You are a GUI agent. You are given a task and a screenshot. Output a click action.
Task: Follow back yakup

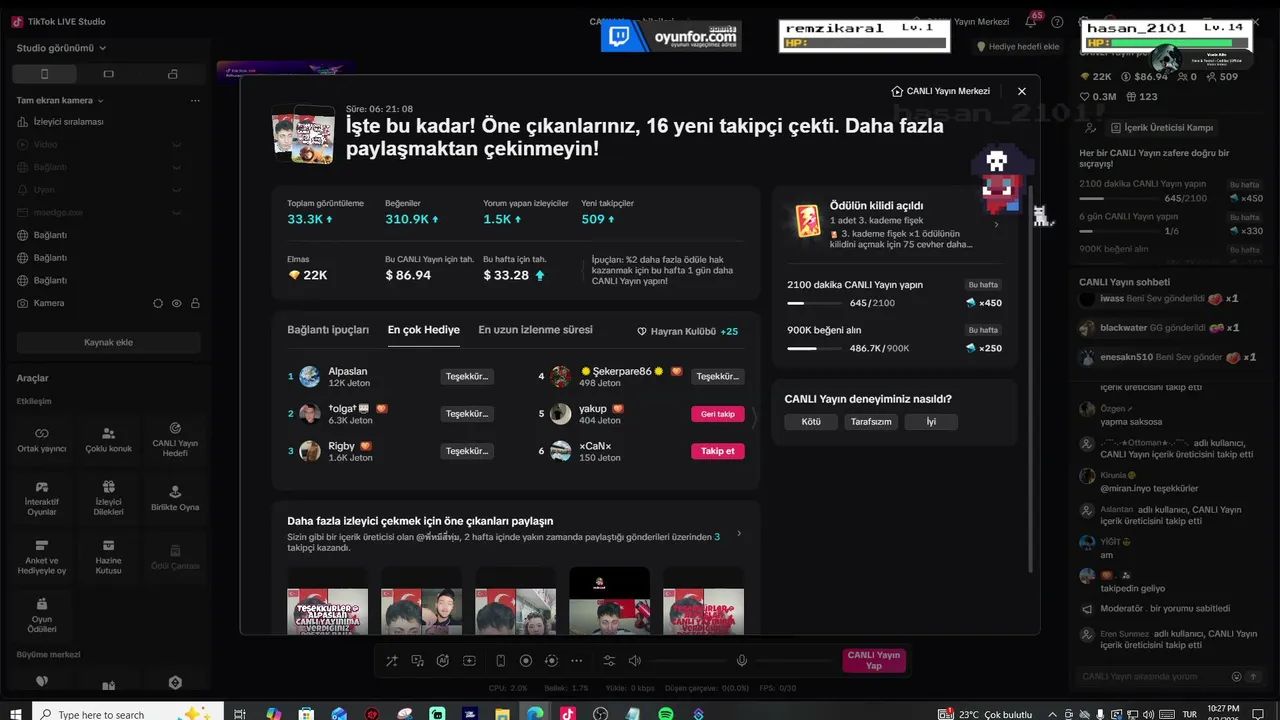point(718,414)
